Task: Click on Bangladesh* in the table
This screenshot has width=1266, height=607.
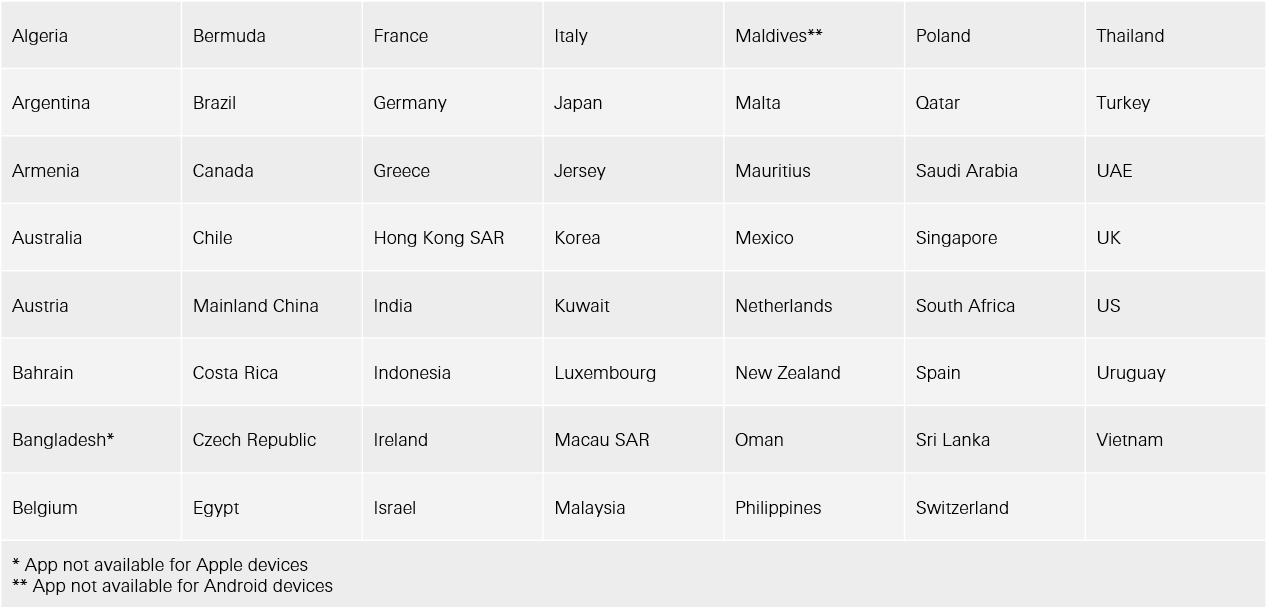Action: click(63, 440)
